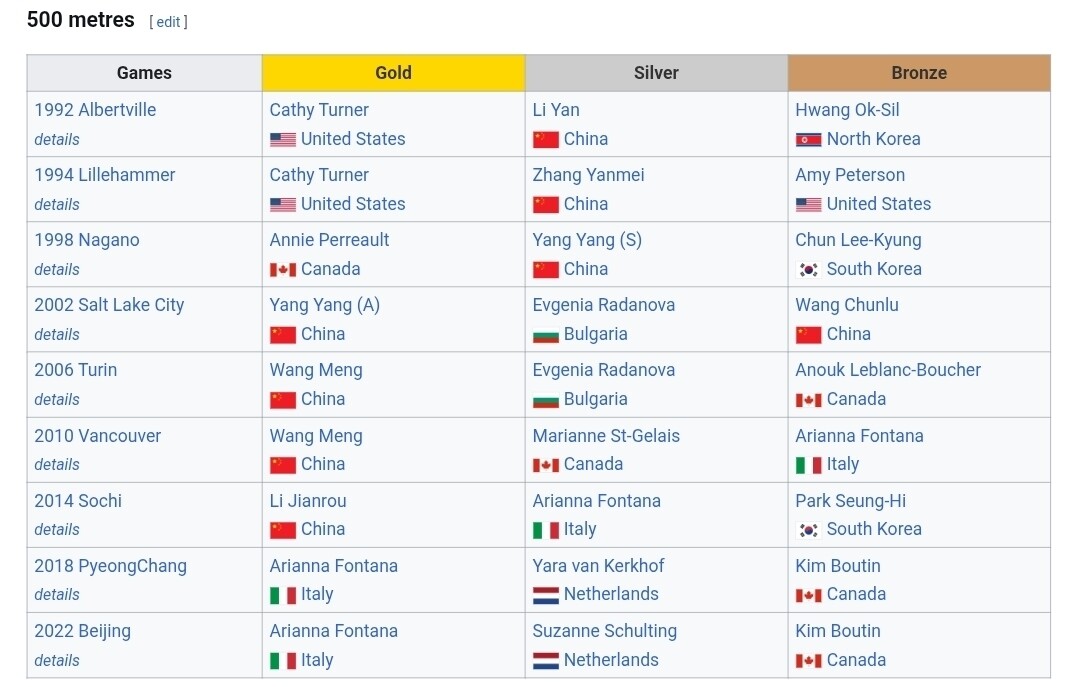
Task: Click Suzanne Schulting name link
Action: pos(604,631)
